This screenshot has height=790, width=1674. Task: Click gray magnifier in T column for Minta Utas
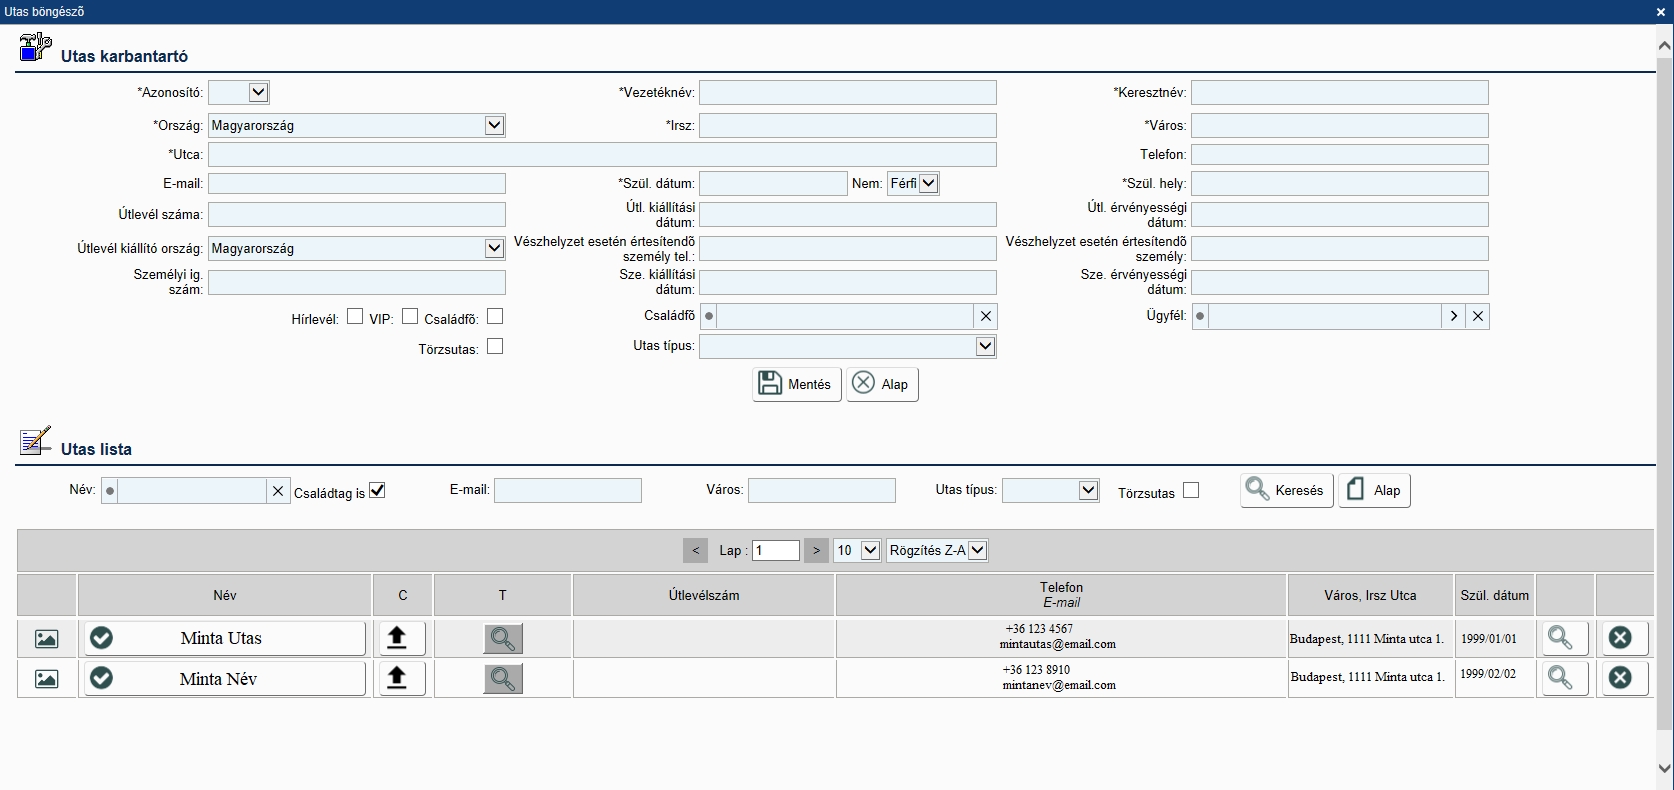pyautogui.click(x=502, y=639)
